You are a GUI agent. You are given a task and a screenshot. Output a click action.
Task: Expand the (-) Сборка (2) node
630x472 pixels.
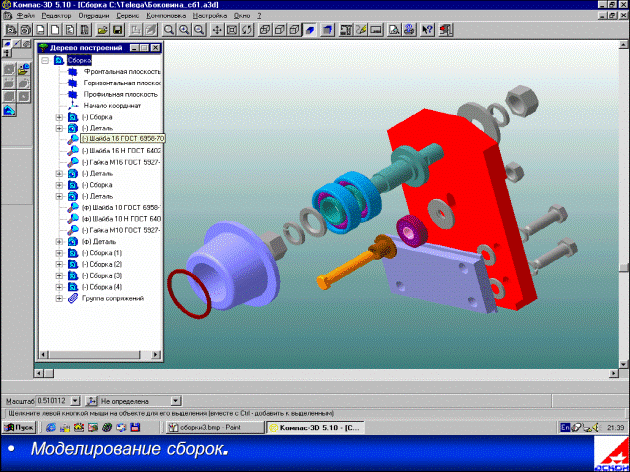[59, 264]
